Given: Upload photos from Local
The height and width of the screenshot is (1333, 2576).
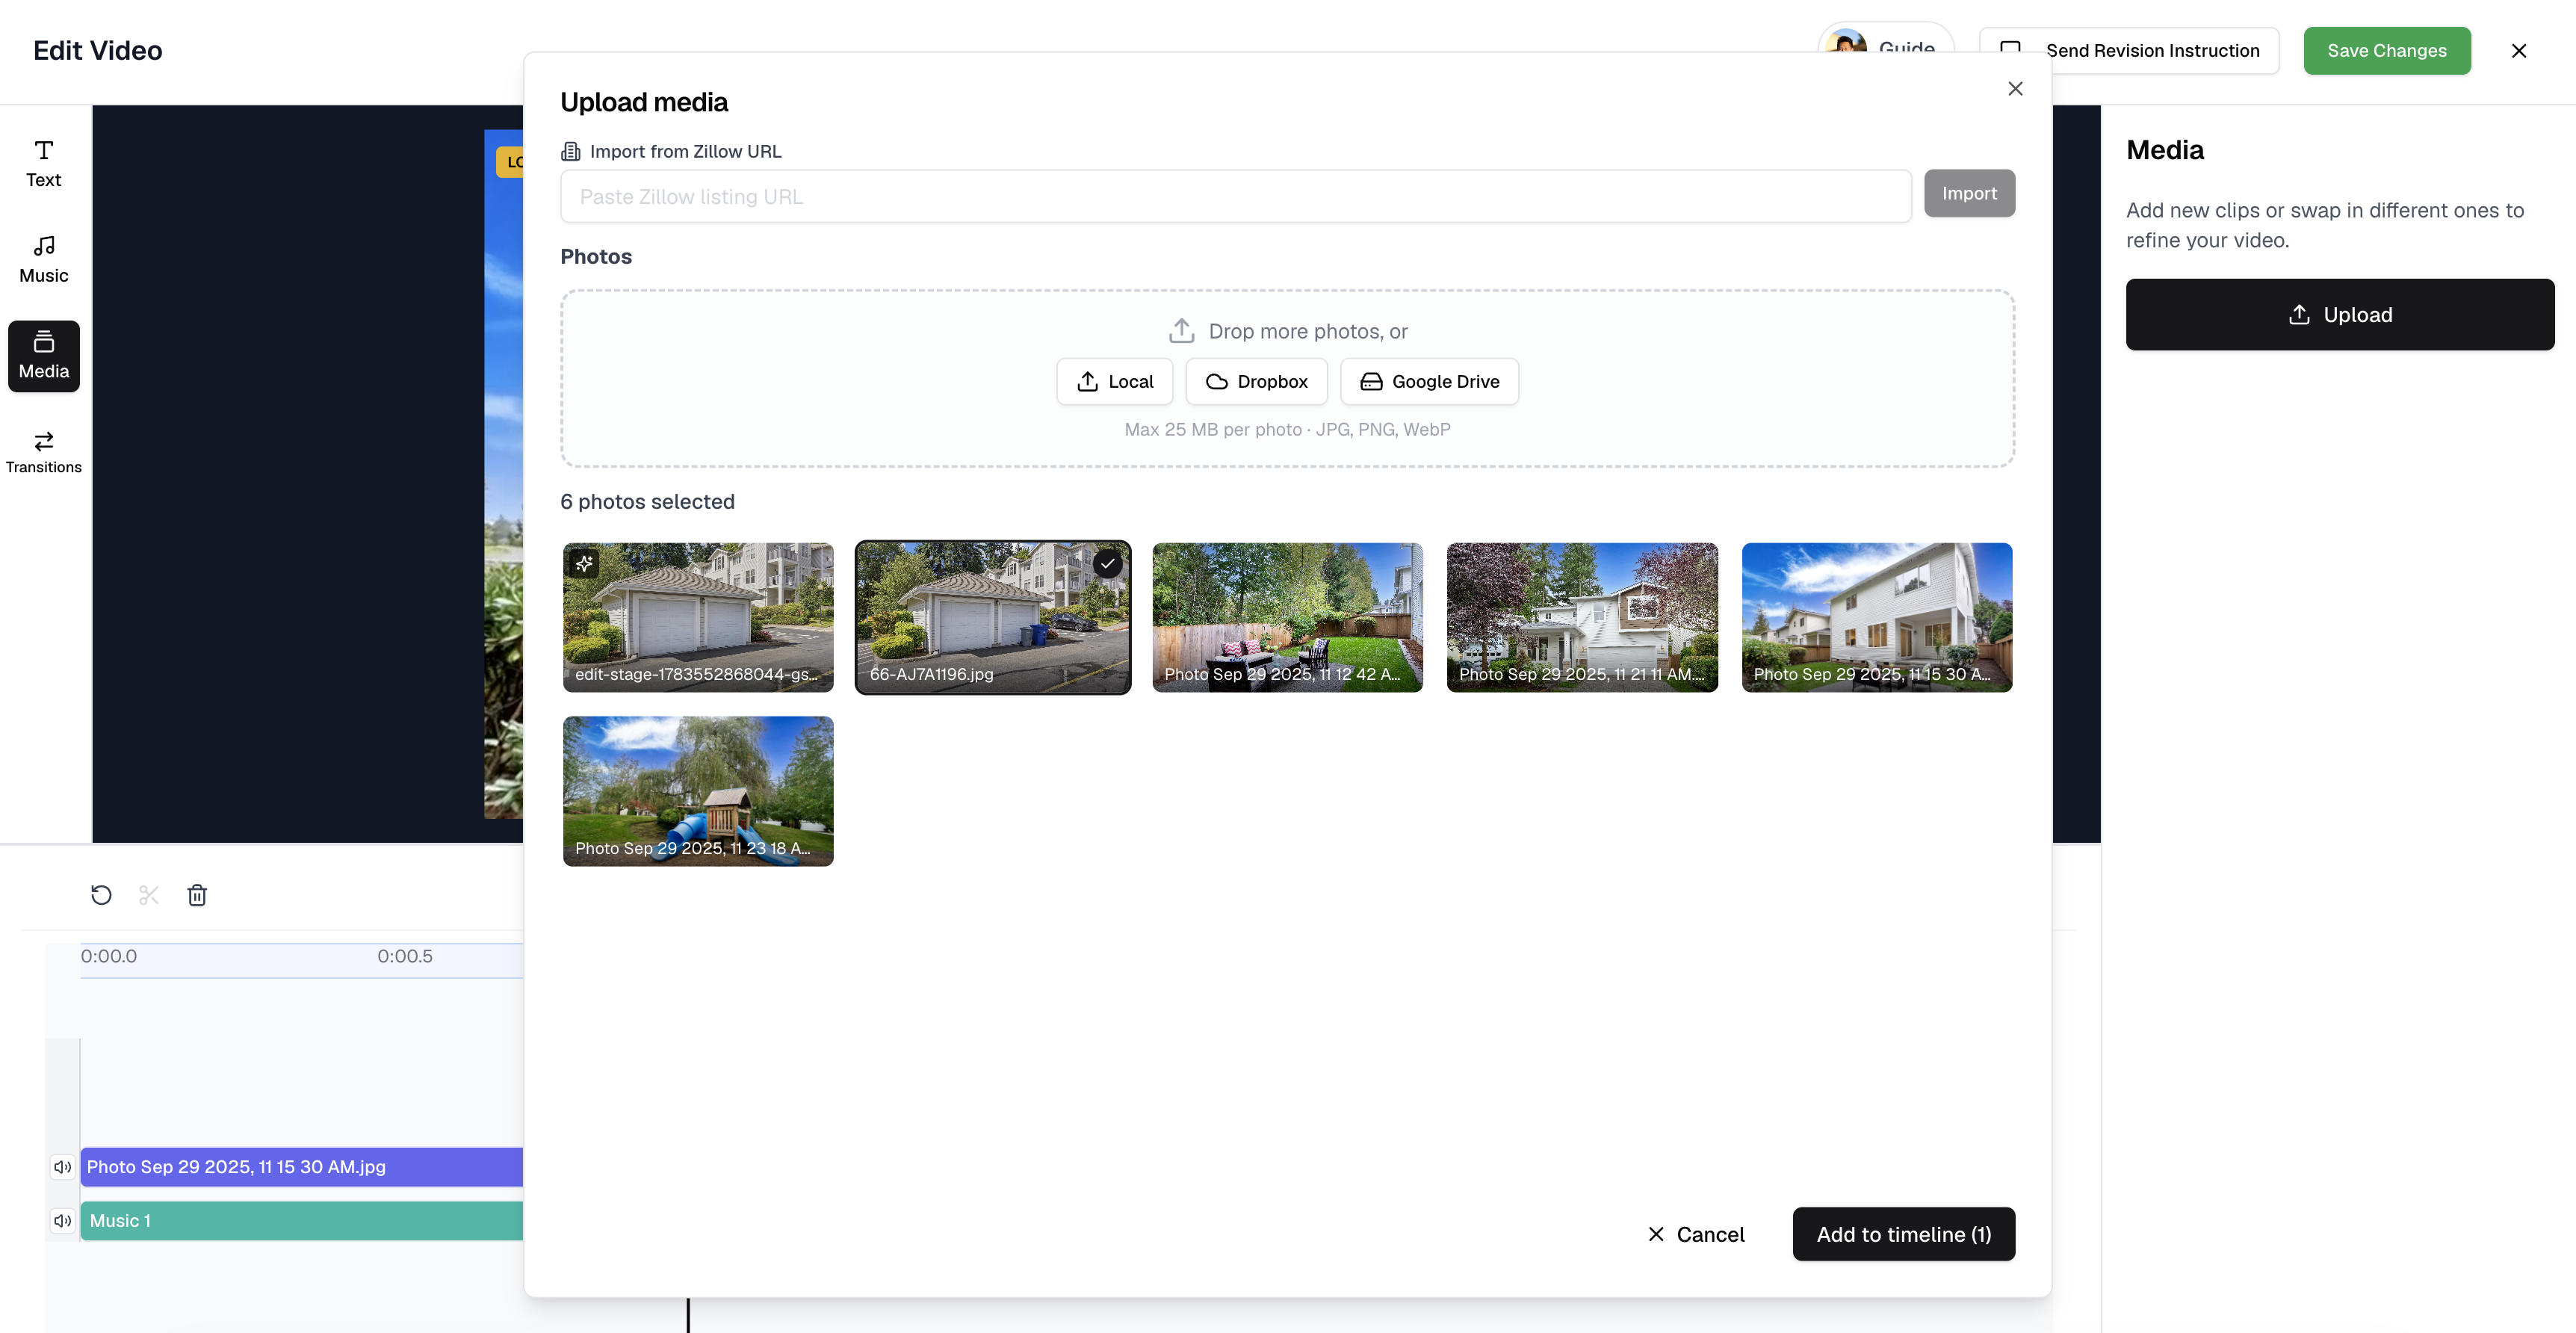Looking at the screenshot, I should click(1115, 382).
